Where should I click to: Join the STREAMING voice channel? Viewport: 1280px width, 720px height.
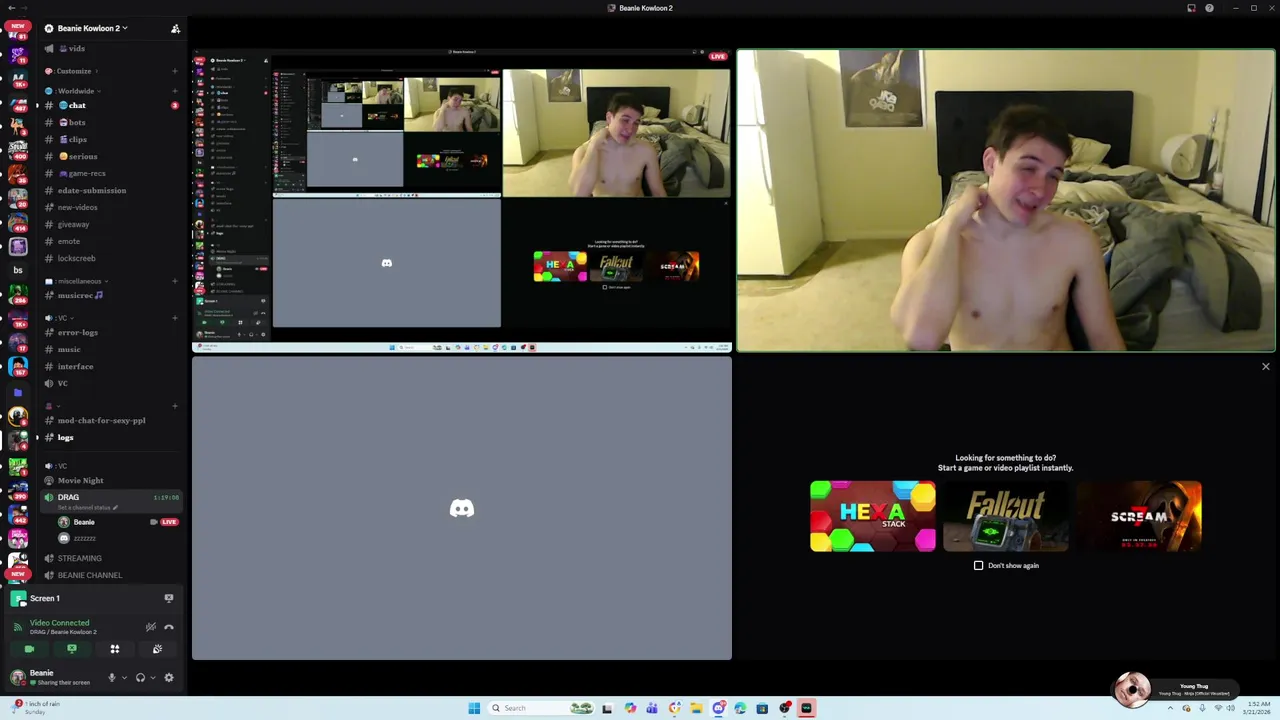(110, 558)
